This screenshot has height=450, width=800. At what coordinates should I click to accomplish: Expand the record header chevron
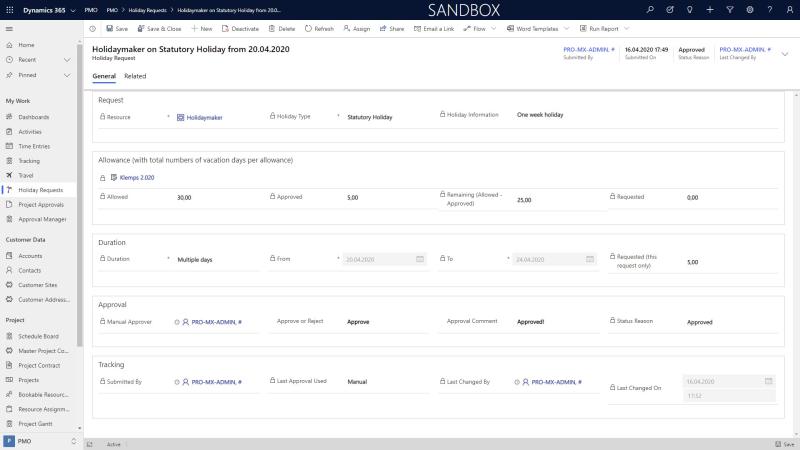[x=785, y=53]
